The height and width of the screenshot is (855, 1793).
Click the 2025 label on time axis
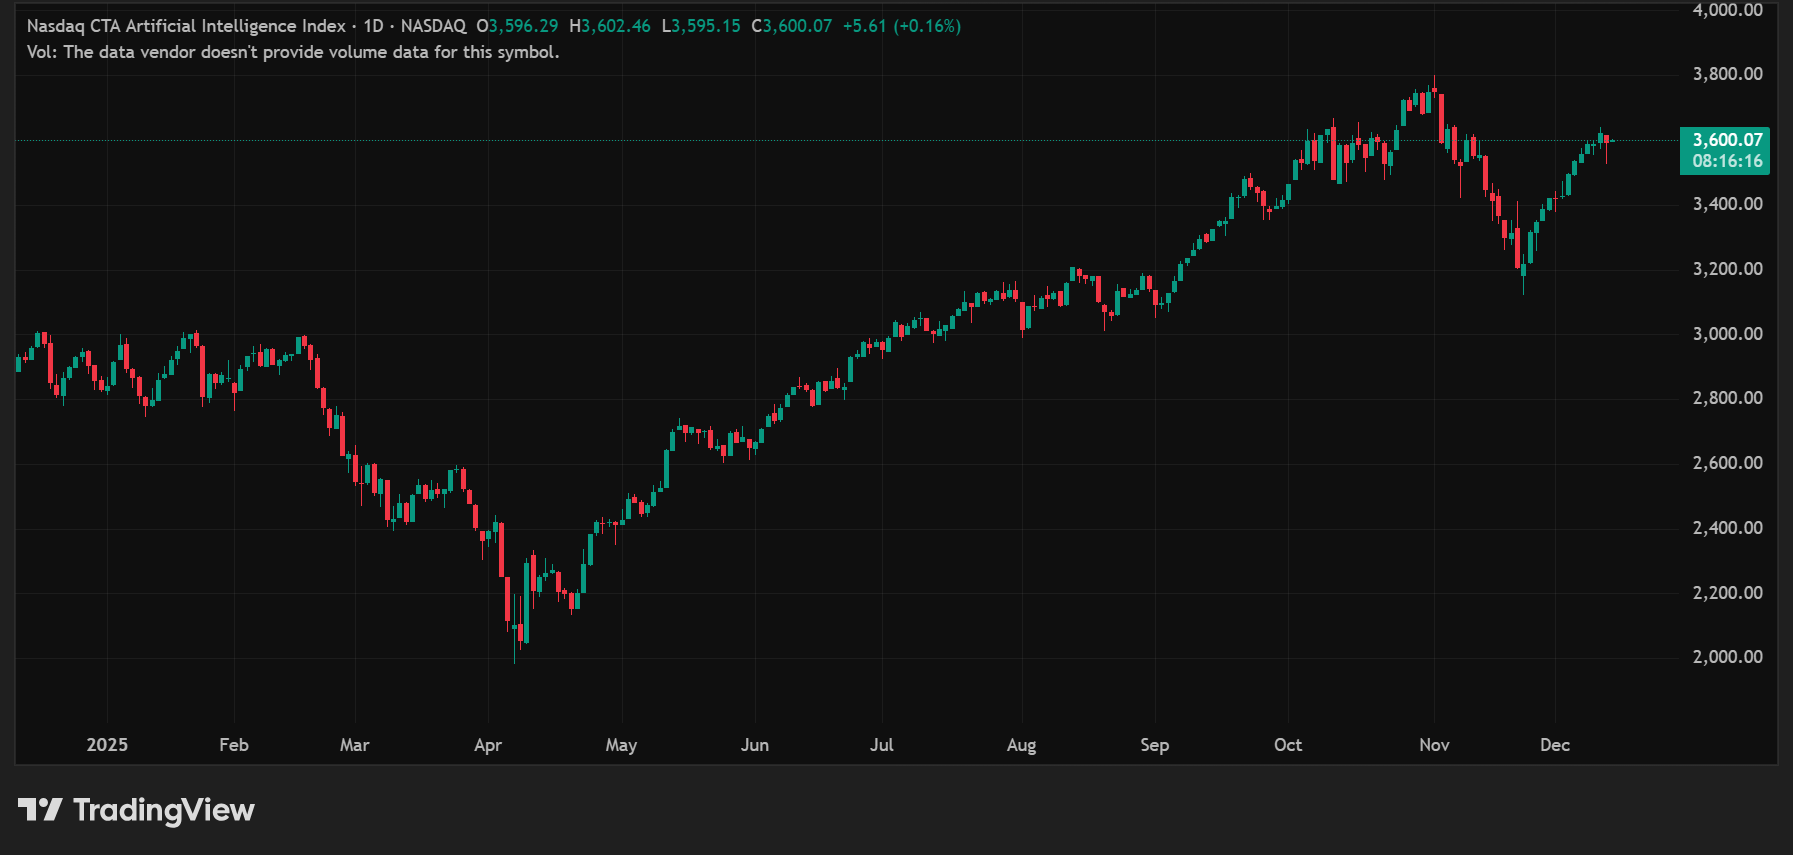point(107,745)
